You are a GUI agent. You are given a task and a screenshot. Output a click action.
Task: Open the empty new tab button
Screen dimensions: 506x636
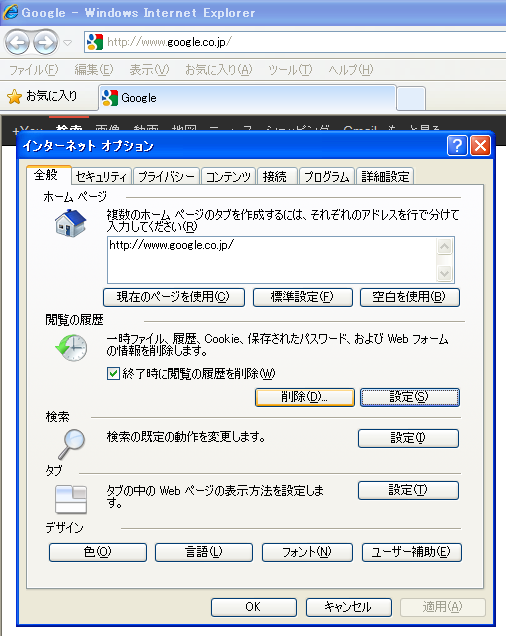click(411, 98)
